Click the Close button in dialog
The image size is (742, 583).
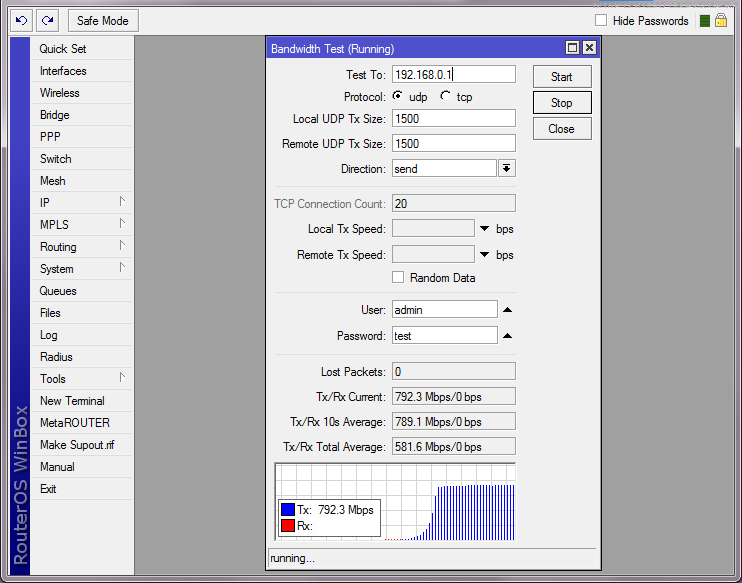562,129
